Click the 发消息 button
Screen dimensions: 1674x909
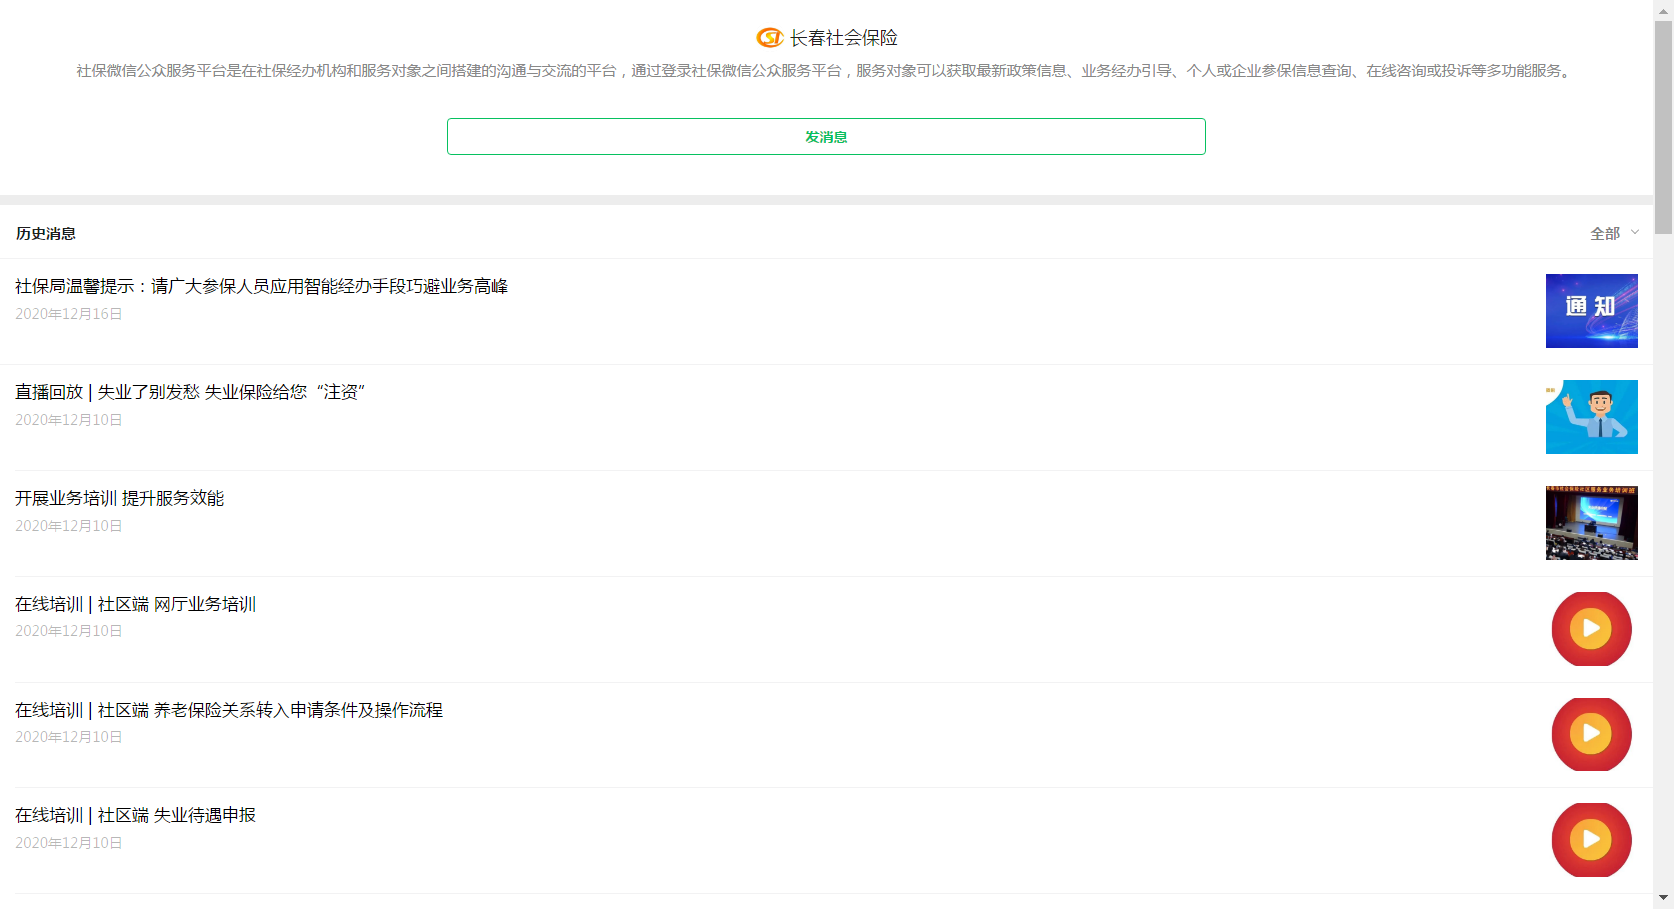tap(826, 137)
